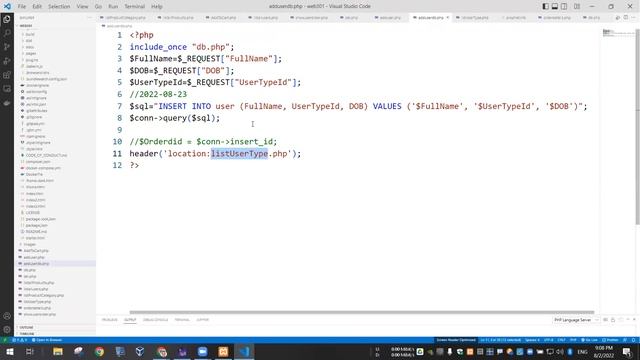This screenshot has height=360, width=640.
Task: Toggle the bottom panel visibility
Action: [x=555, y=7]
